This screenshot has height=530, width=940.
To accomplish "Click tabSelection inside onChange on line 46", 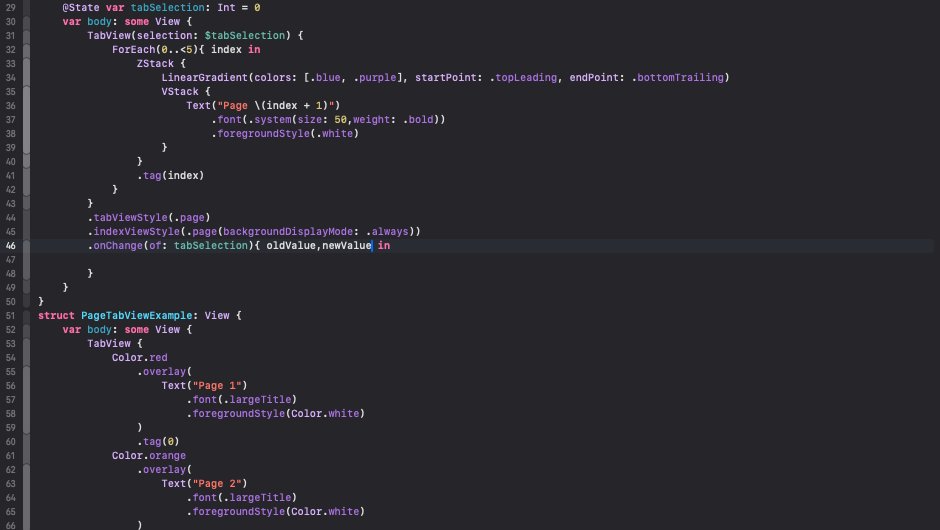I will [210, 246].
